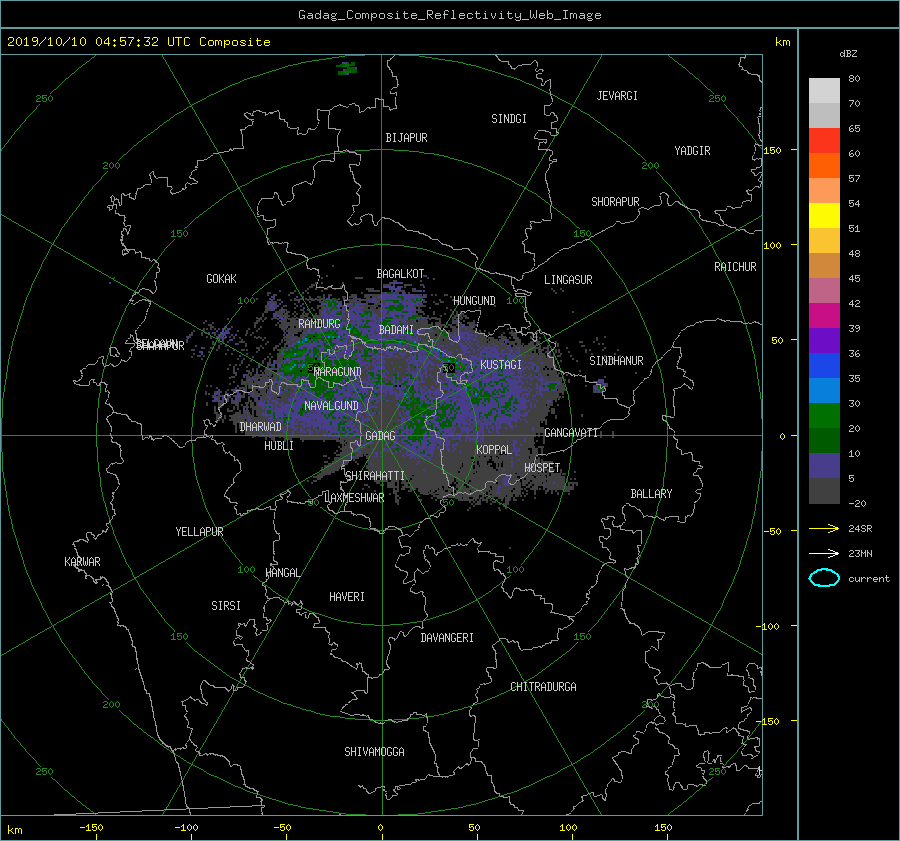Click the DAVANGERI city label
900x841 pixels.
click(x=447, y=638)
